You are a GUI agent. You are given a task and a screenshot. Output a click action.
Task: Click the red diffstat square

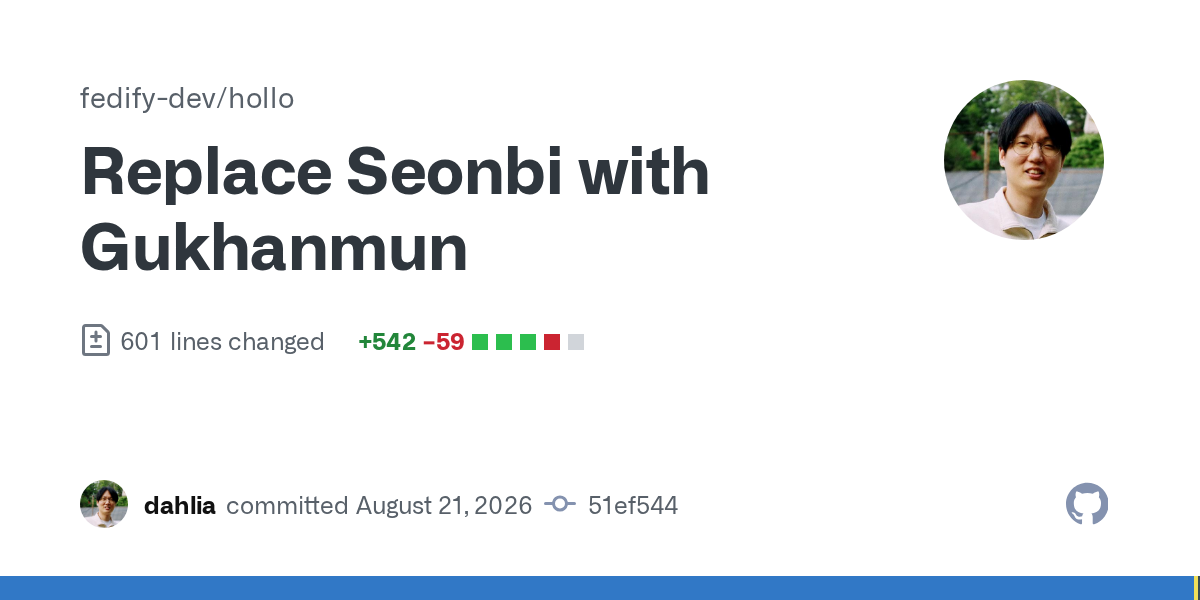552,342
